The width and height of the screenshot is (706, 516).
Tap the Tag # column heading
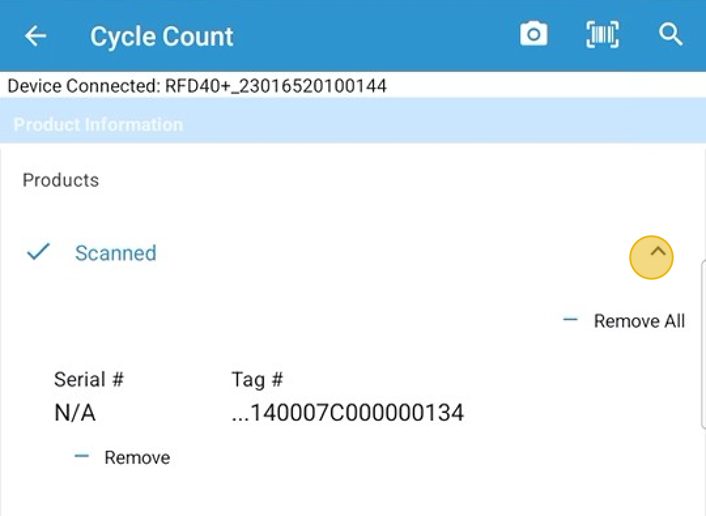coord(257,379)
